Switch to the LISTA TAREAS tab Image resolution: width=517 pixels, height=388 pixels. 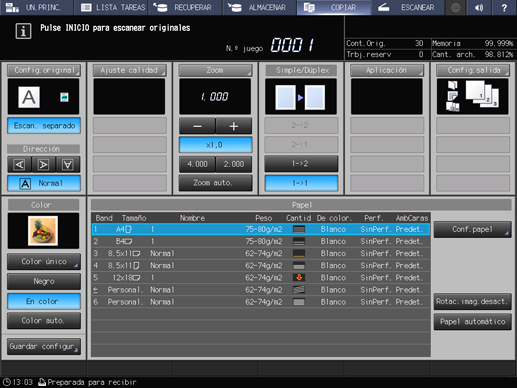pos(111,7)
